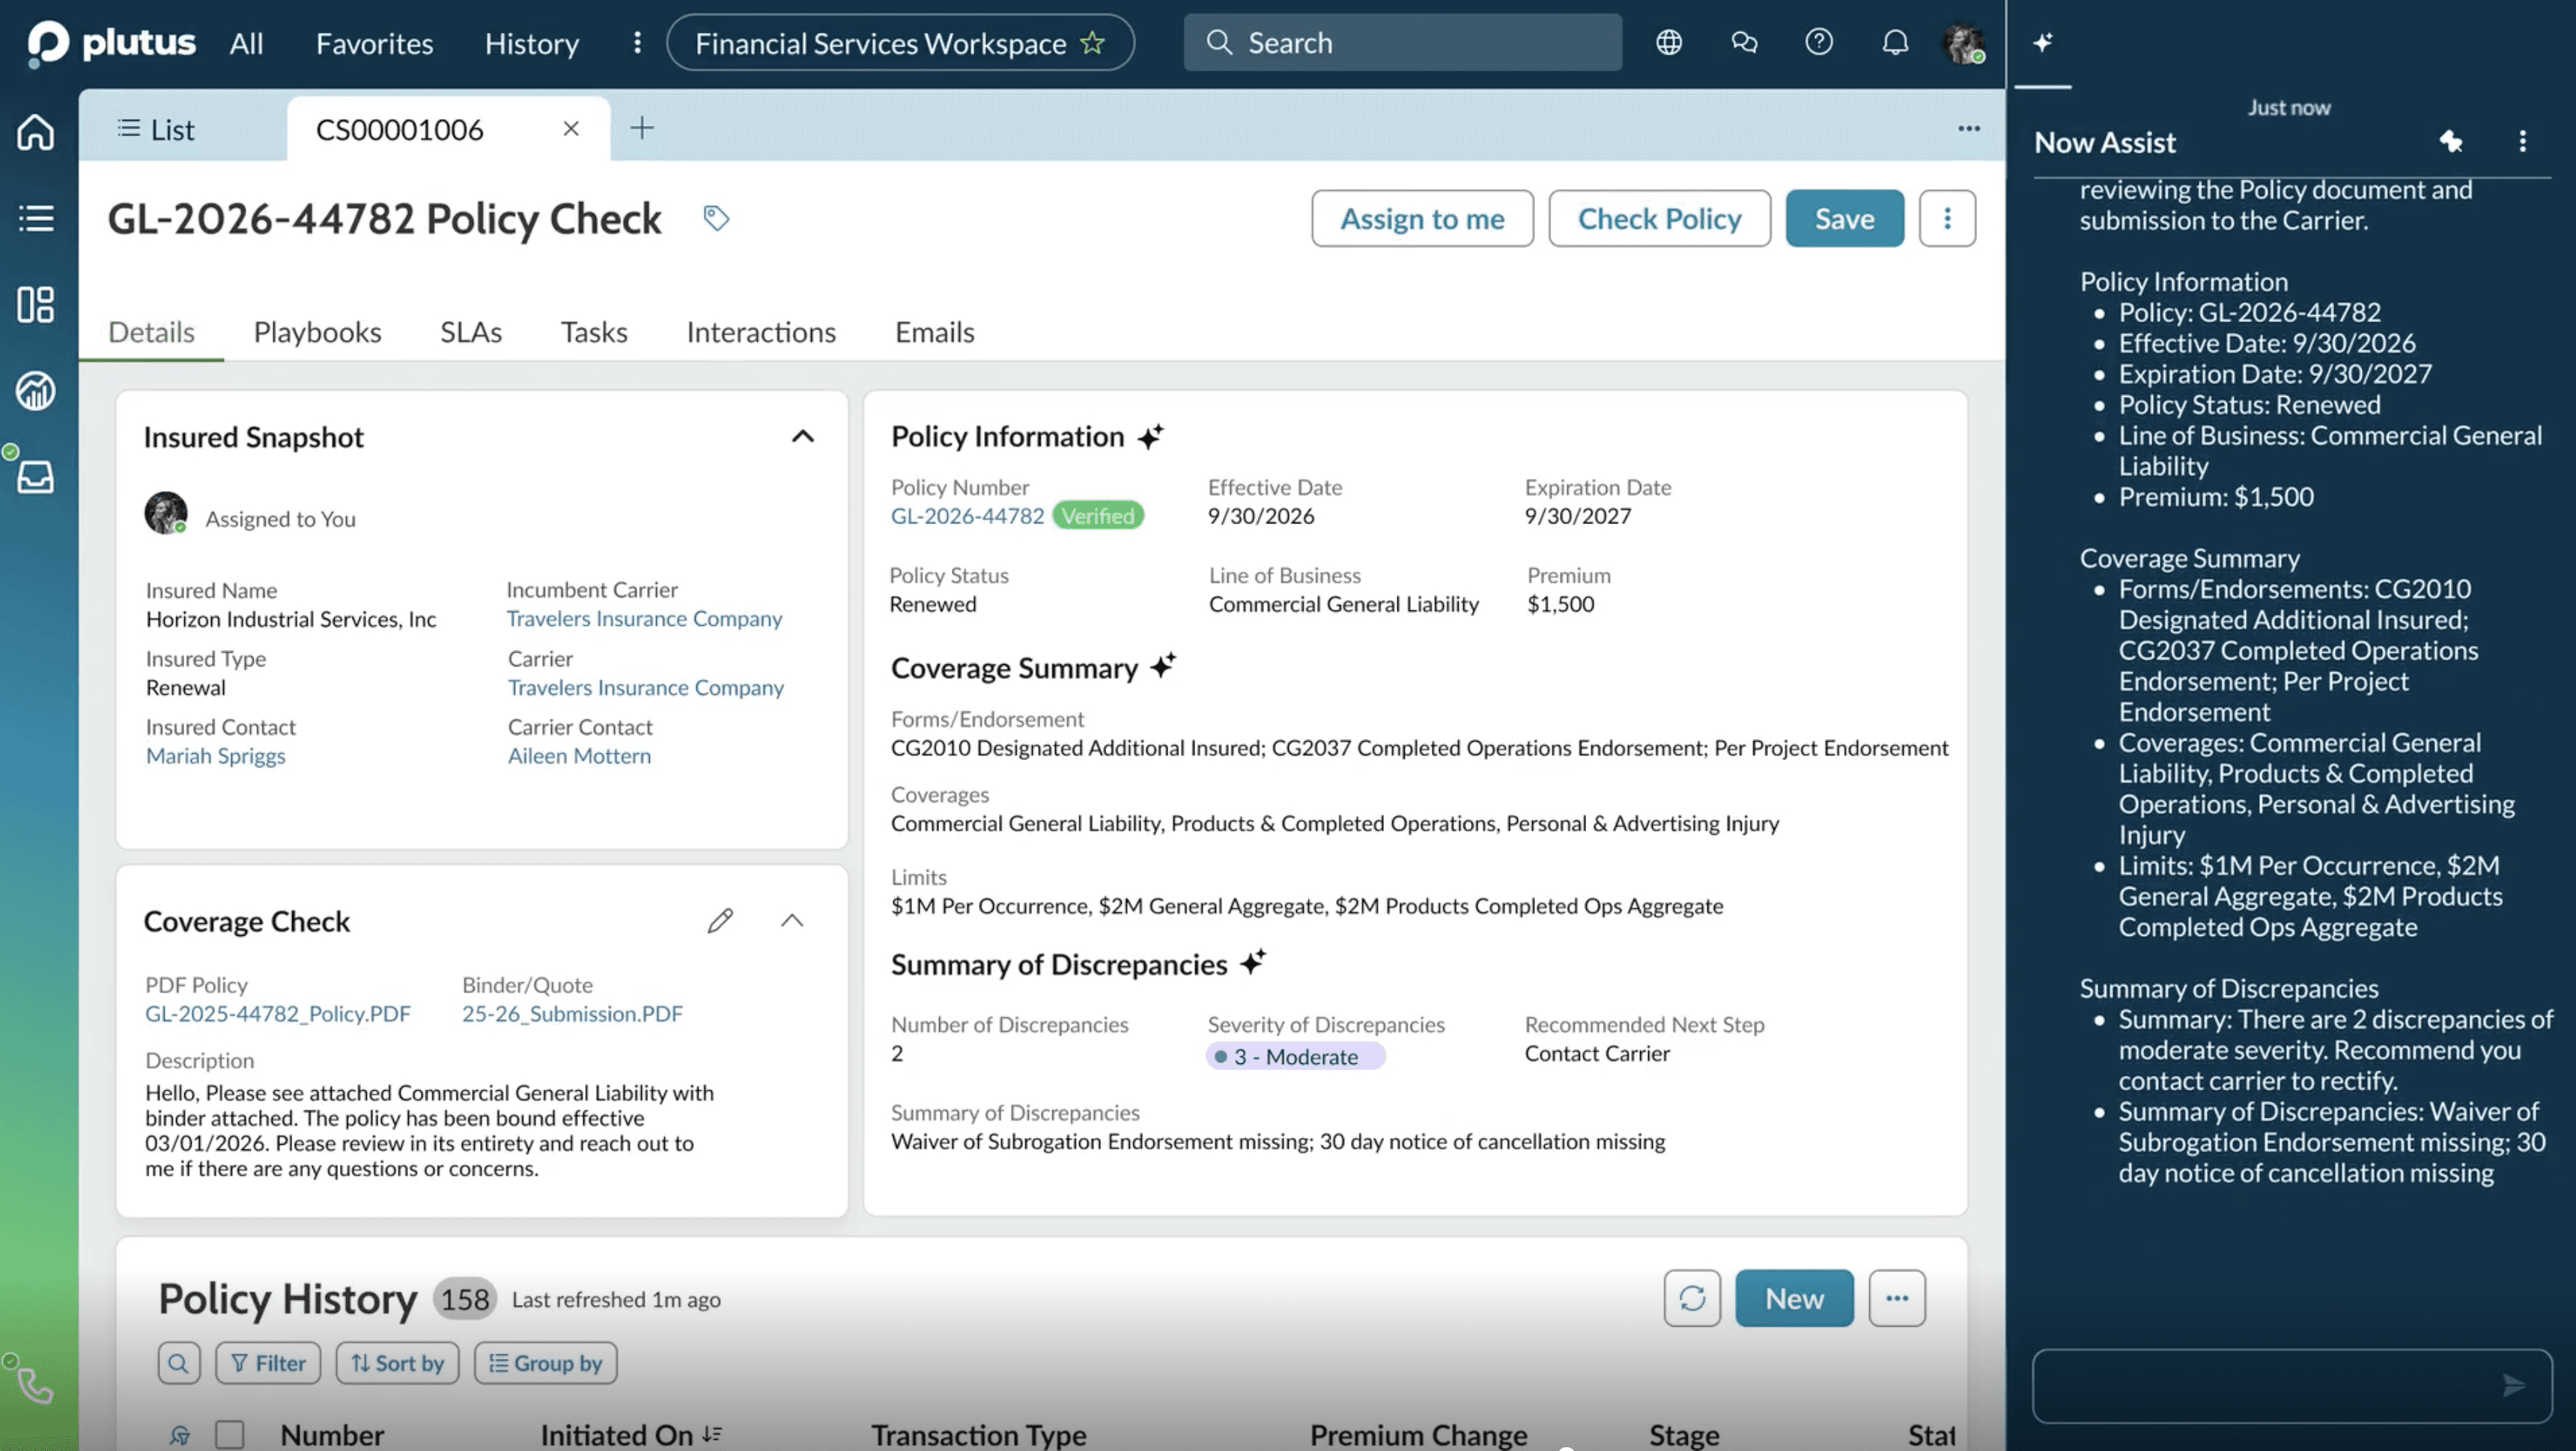This screenshot has width=2576, height=1451.
Task: Toggle favorite star for Financial Services Workspace
Action: pyautogui.click(x=1093, y=43)
